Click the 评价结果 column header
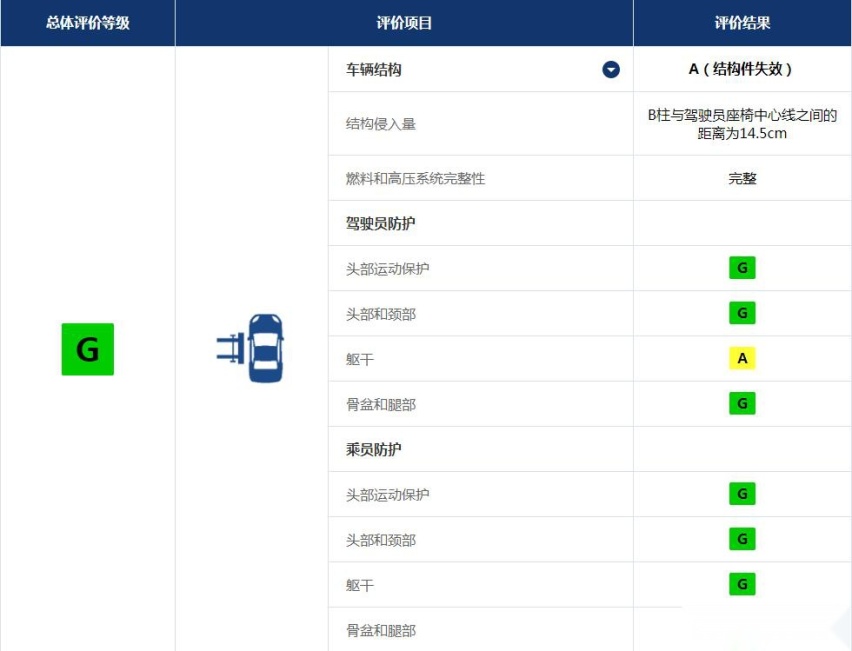This screenshot has height=651, width=852. point(742,23)
